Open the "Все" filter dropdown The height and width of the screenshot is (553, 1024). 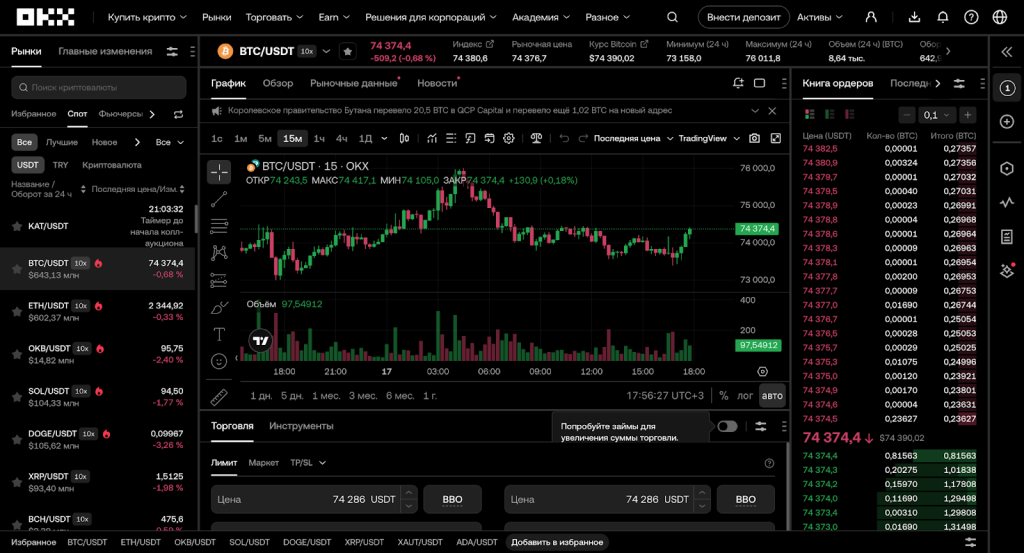pyautogui.click(x=169, y=142)
